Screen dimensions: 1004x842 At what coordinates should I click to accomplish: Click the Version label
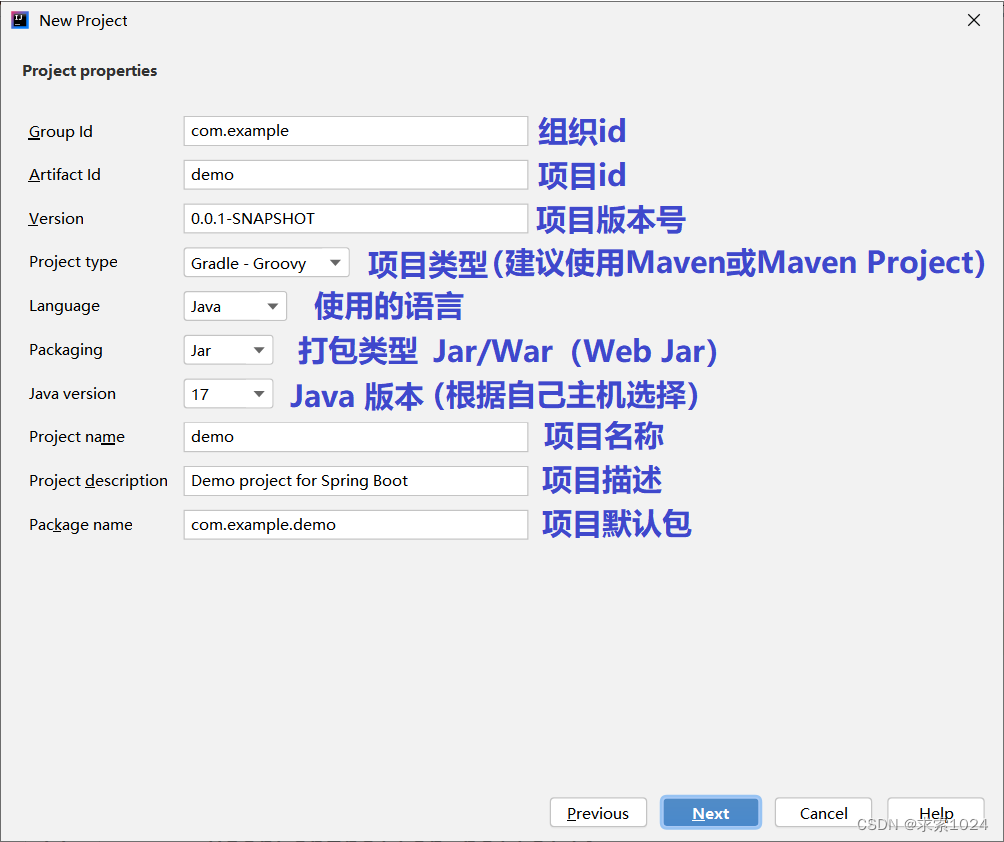[56, 219]
